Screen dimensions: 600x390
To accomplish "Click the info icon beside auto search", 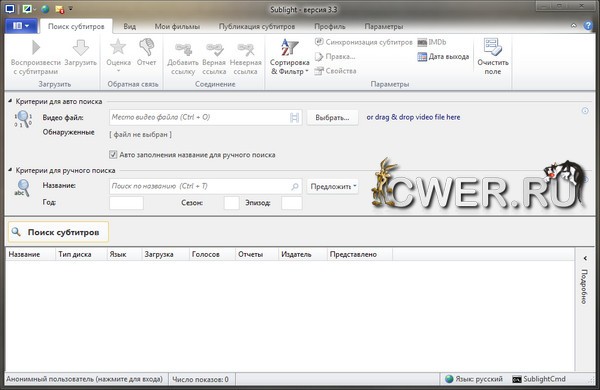I will [x=585, y=111].
